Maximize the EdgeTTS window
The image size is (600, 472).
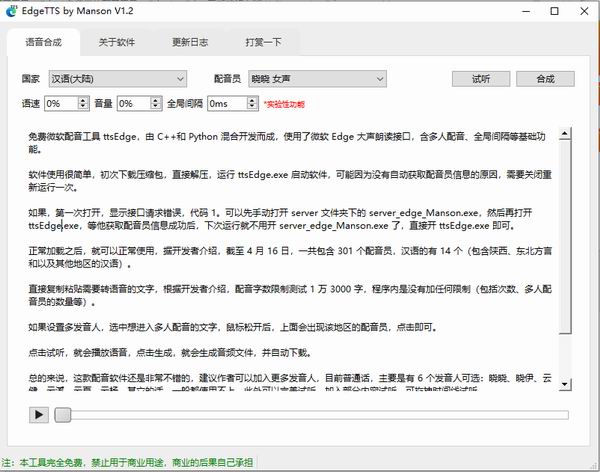click(554, 11)
